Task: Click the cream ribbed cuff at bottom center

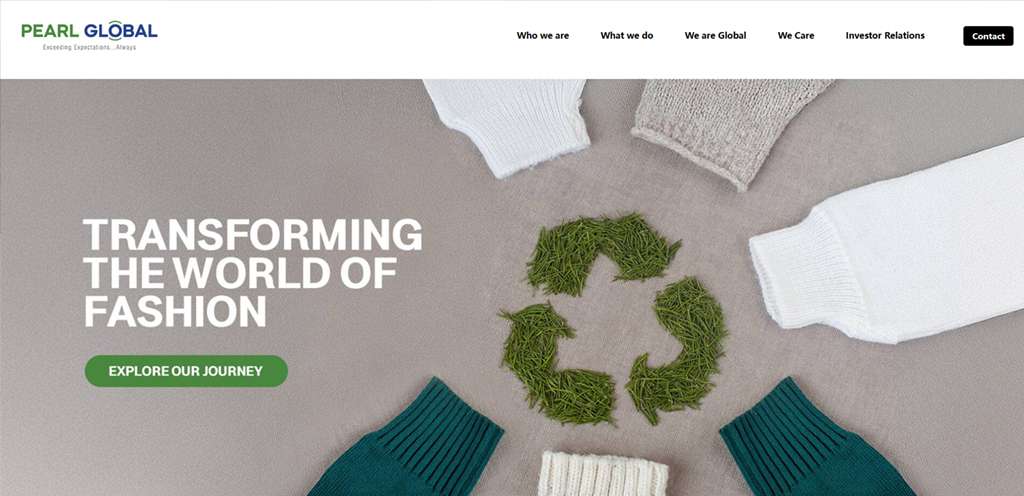Action: (603, 473)
